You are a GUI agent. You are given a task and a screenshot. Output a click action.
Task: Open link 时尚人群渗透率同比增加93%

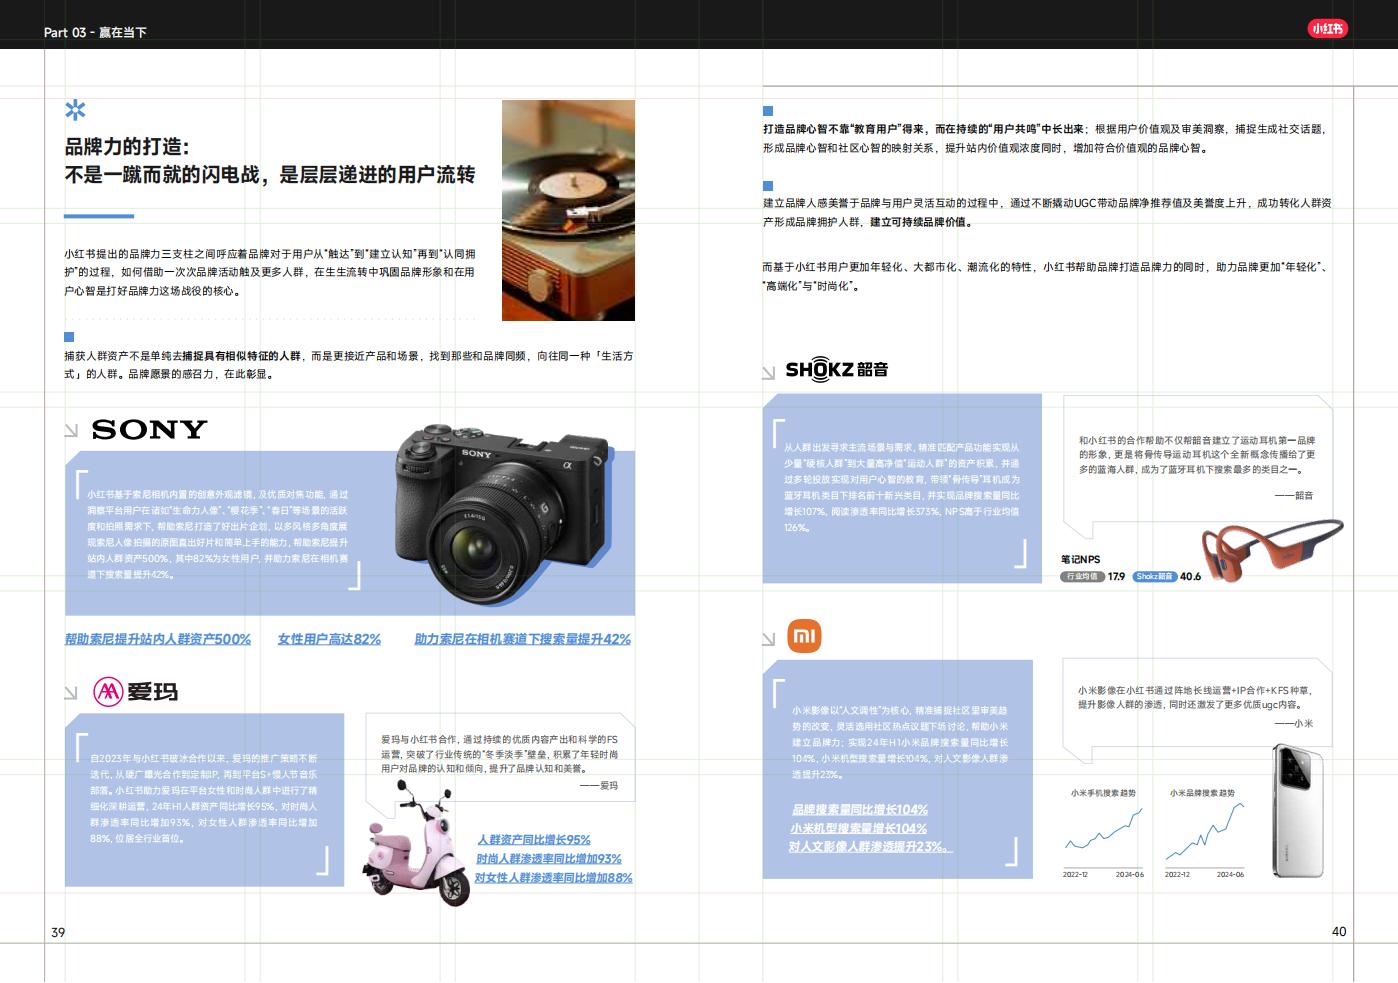coord(549,859)
